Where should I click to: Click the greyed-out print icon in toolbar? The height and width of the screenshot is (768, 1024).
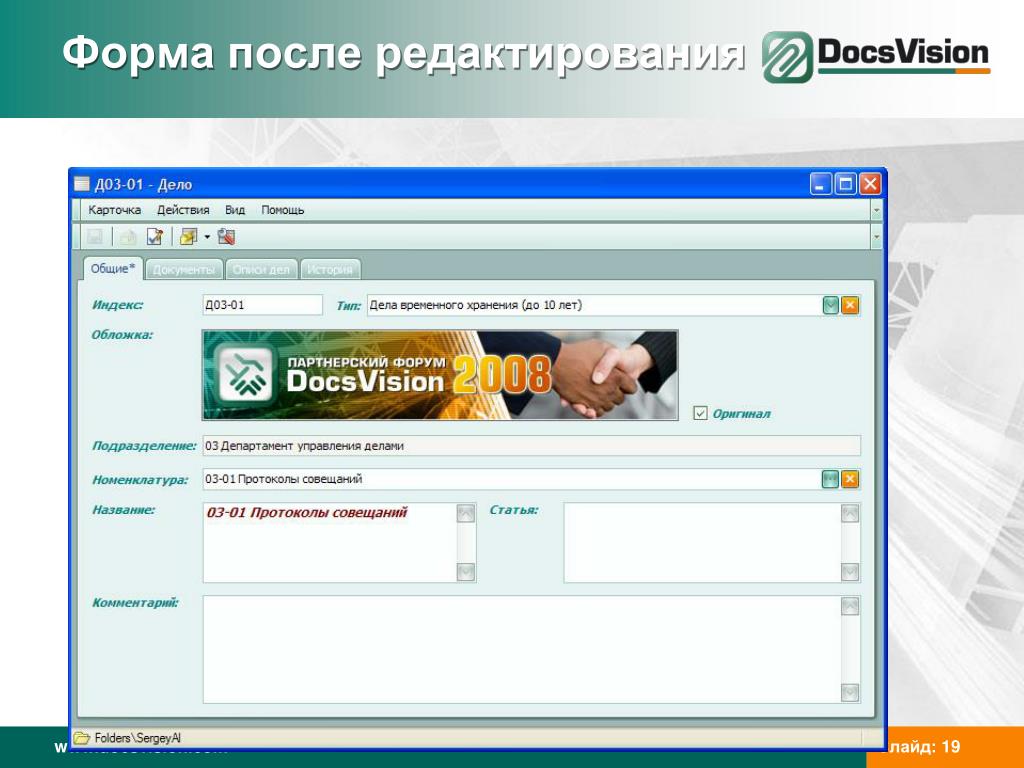pos(128,236)
